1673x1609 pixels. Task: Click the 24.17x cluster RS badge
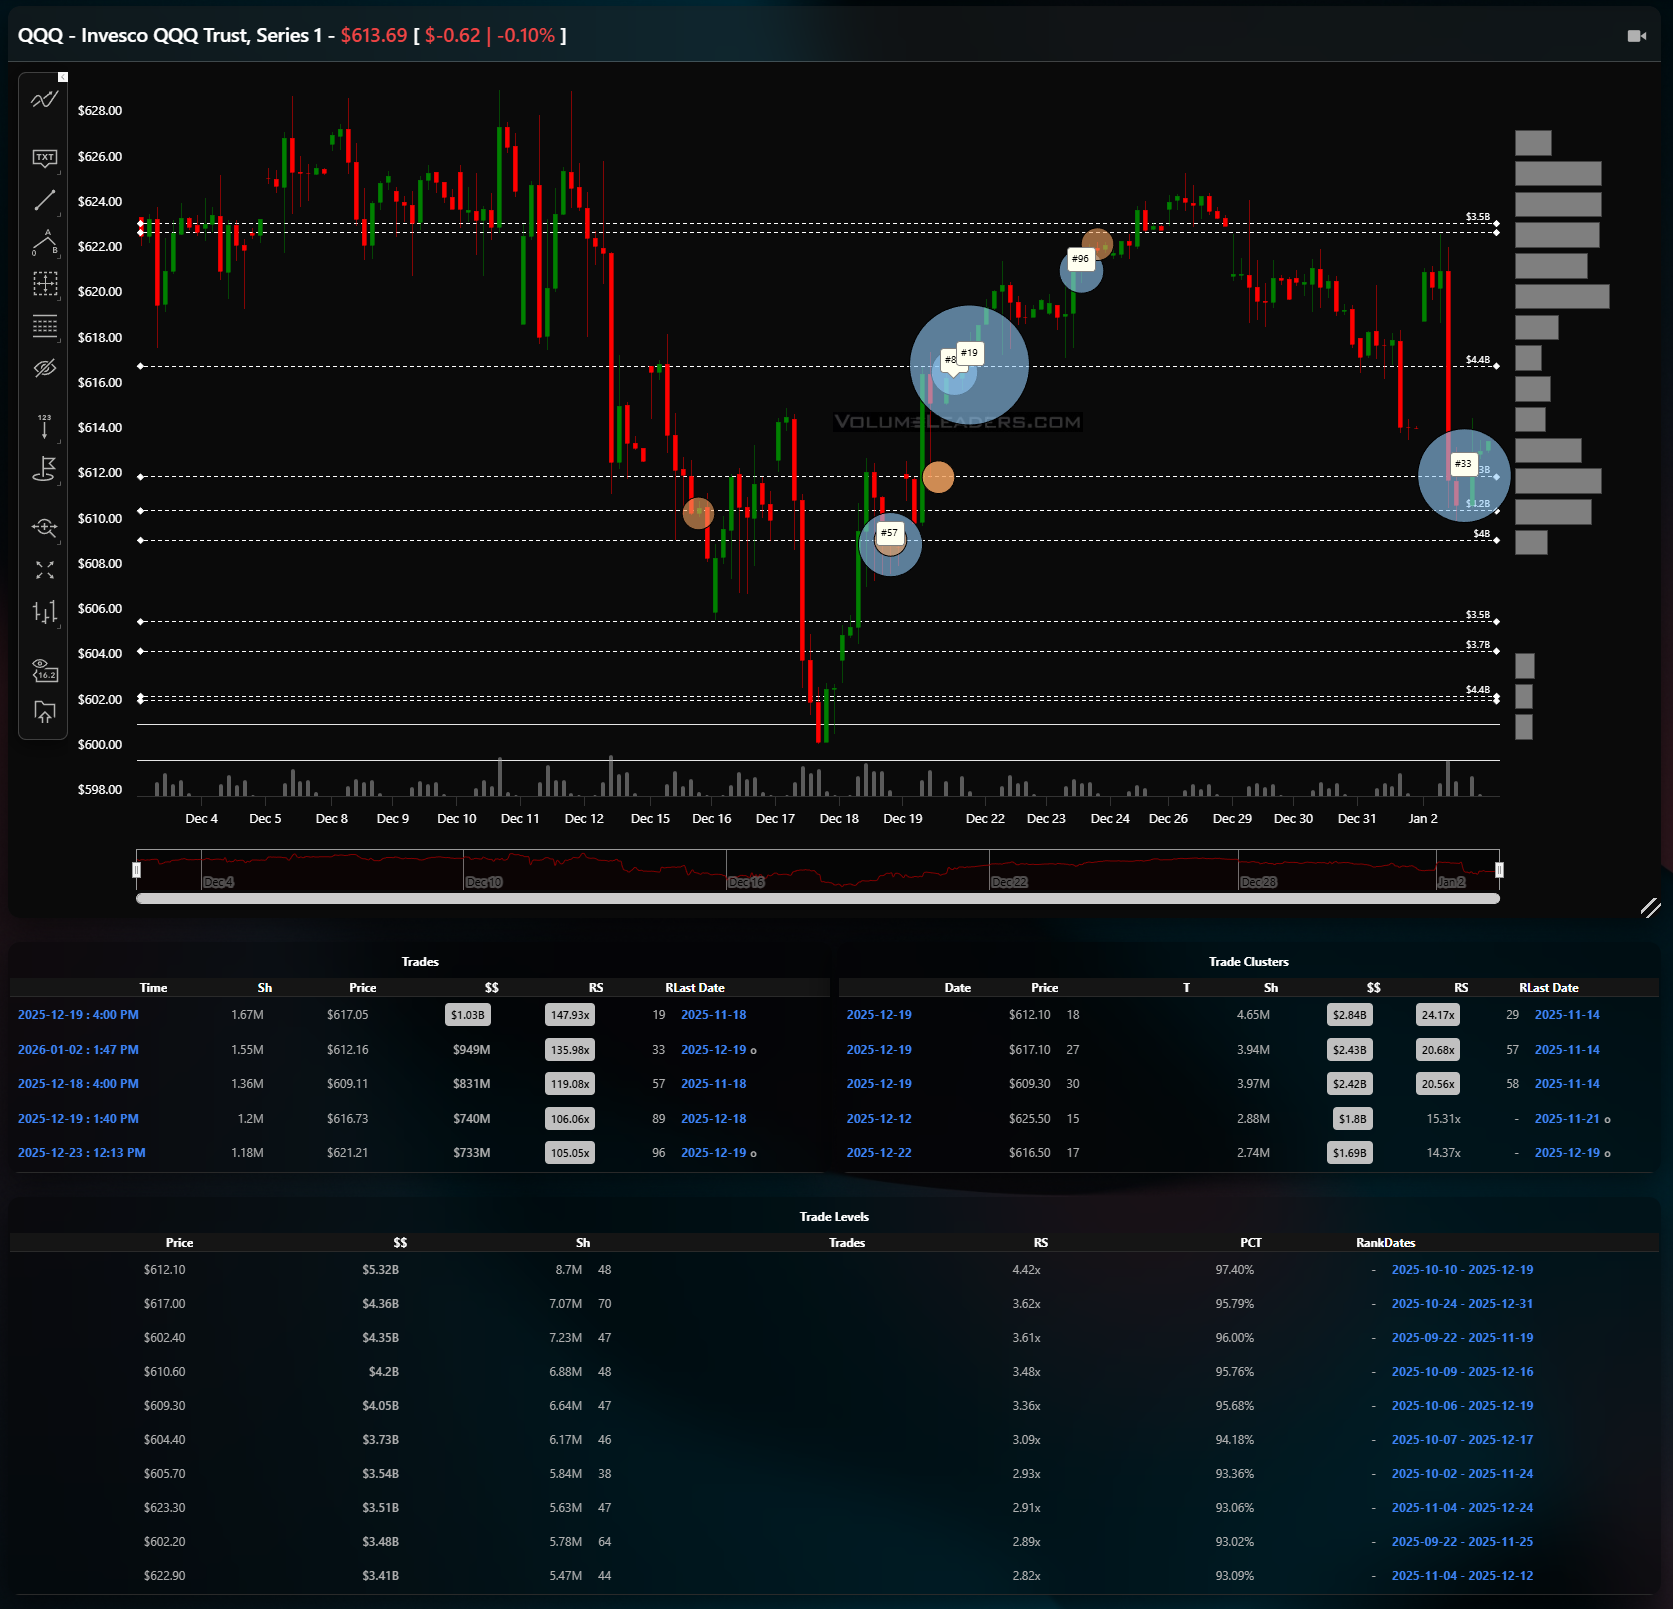1439,1015
